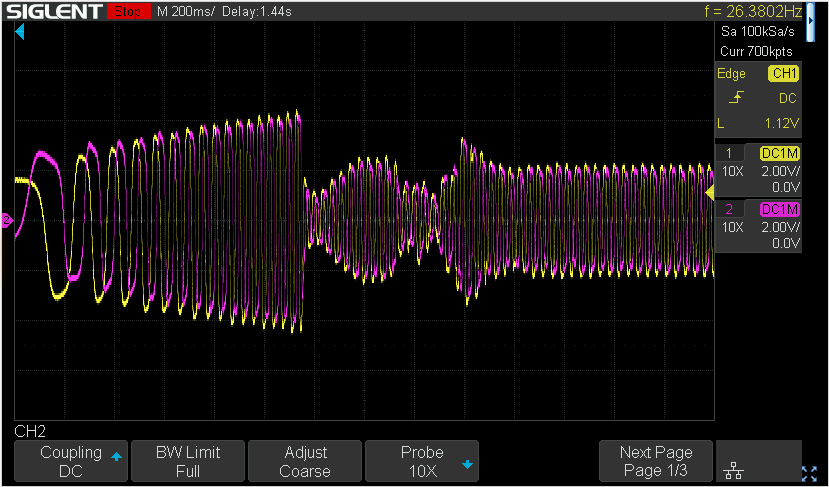
Task: Click the SIGLENT logo
Action: [52, 11]
